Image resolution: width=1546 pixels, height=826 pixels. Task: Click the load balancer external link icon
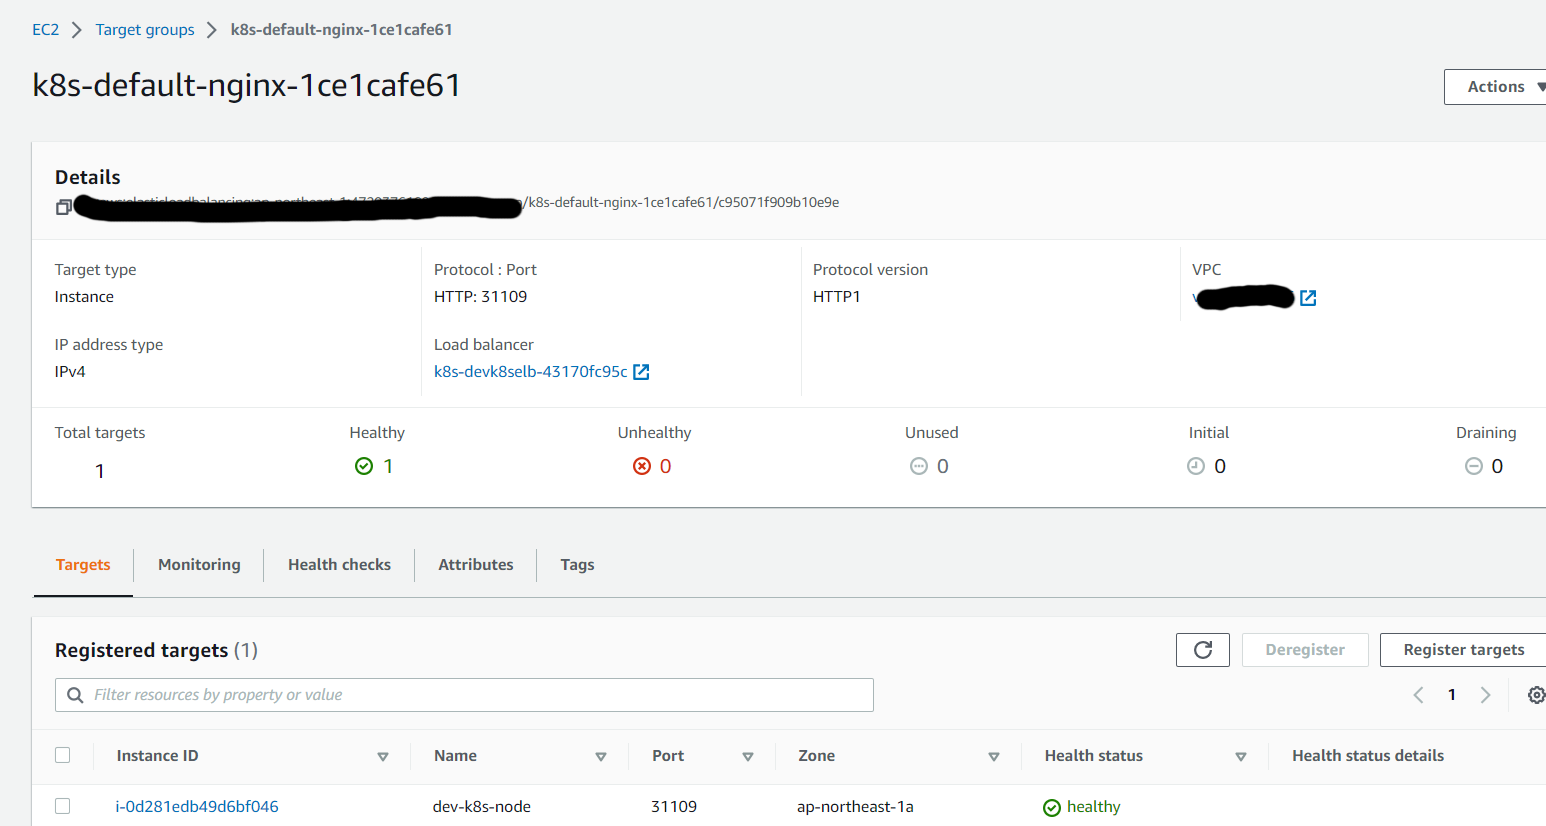point(642,372)
